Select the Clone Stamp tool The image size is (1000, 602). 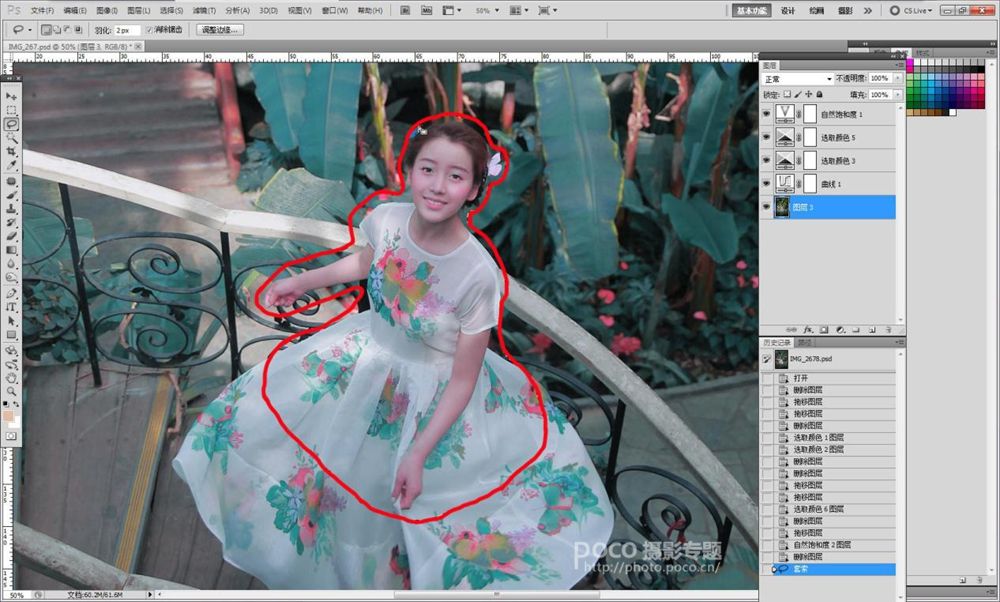(x=11, y=209)
